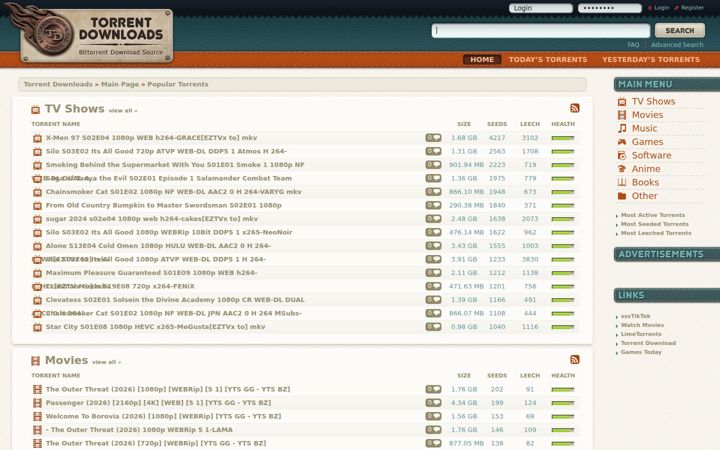Open Most Leeched Torrents link
Viewport: 720px width, 450px height.
[656, 233]
